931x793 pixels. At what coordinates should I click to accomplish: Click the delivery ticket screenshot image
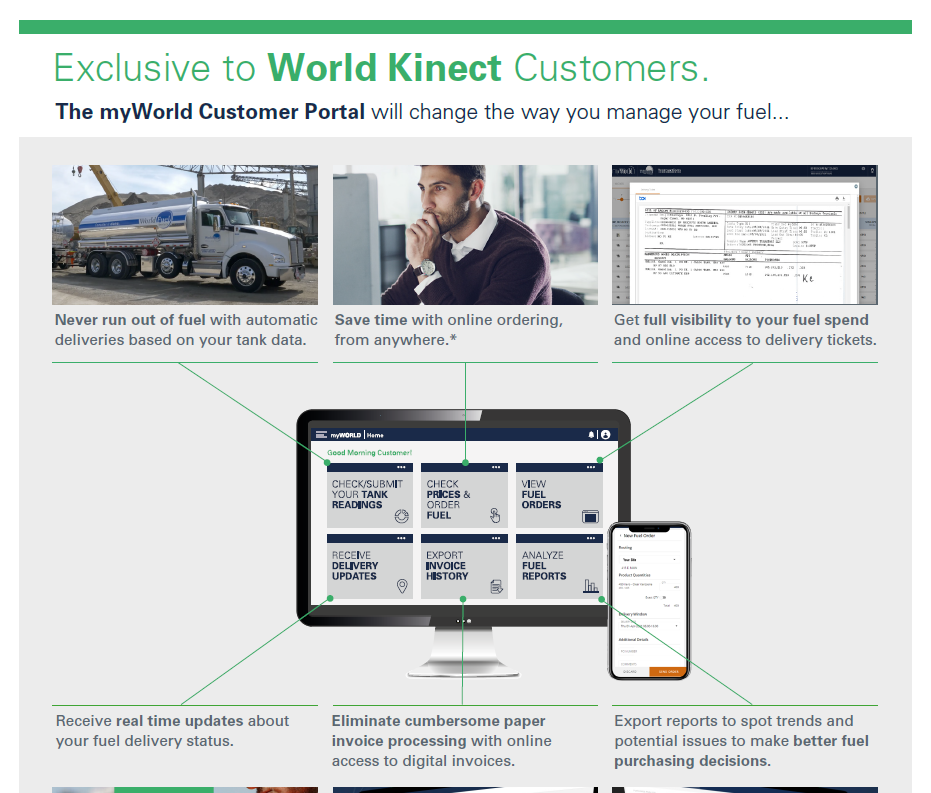pos(745,234)
